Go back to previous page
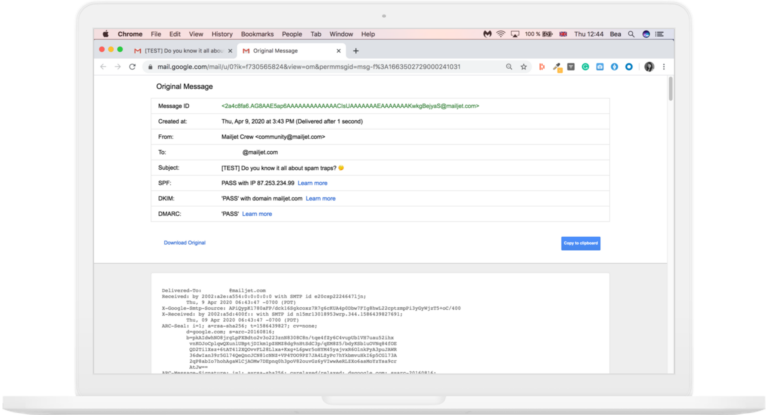Image resolution: width=768 pixels, height=415 pixels. [x=103, y=67]
